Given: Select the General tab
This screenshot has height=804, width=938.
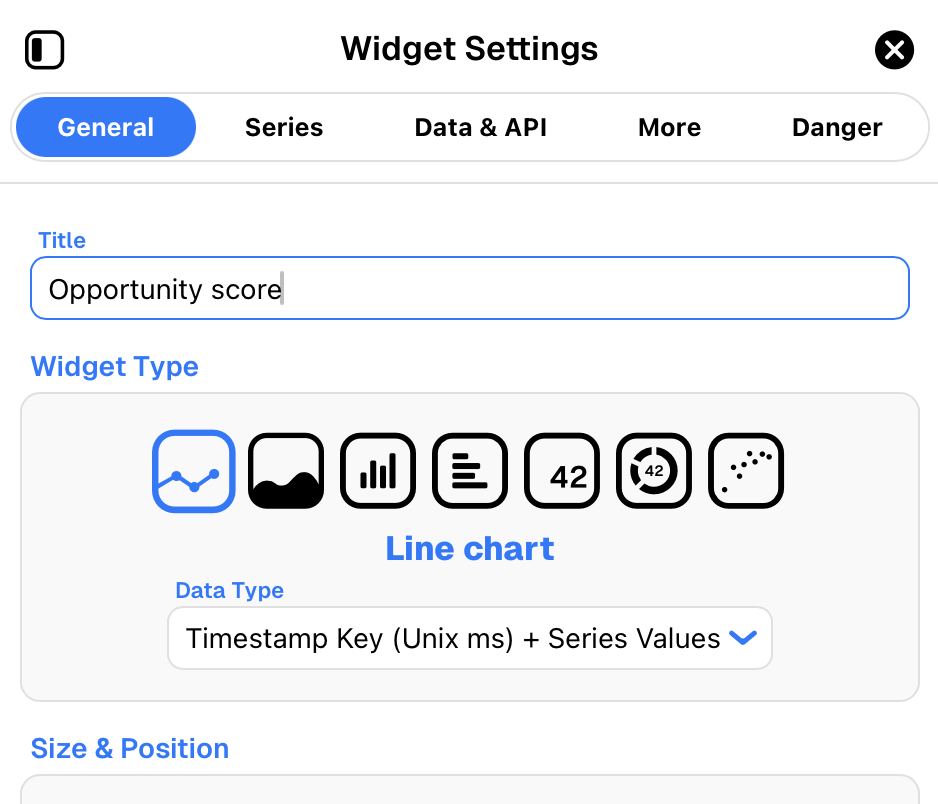Looking at the screenshot, I should (104, 127).
